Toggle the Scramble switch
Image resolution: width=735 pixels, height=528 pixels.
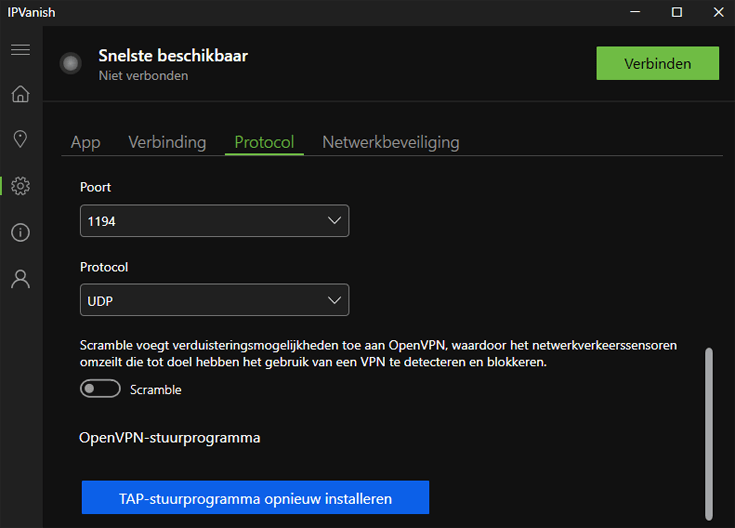click(100, 389)
